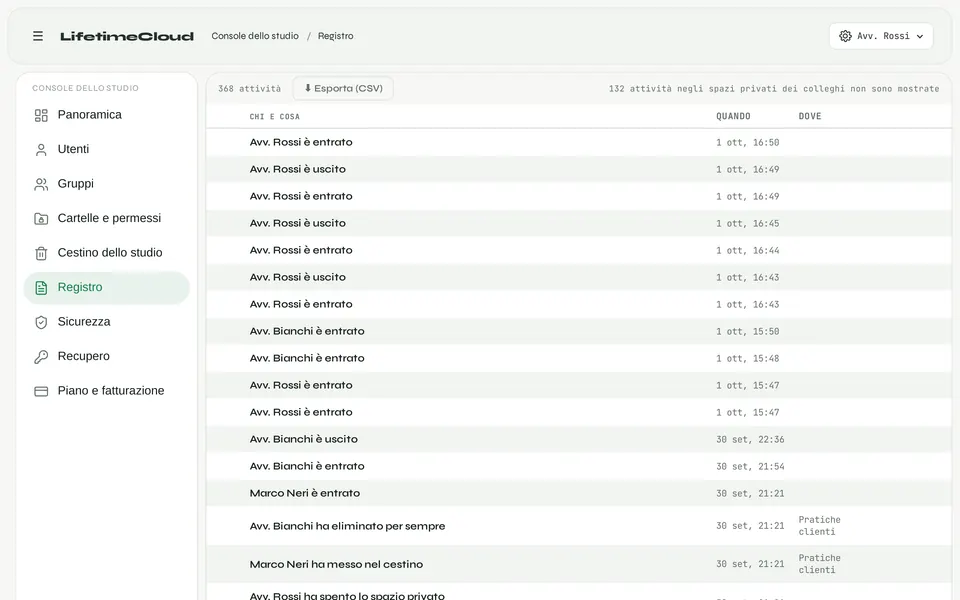960x600 pixels.
Task: Select Avv. Rossi è uscito at 16:49
Action: (579, 169)
